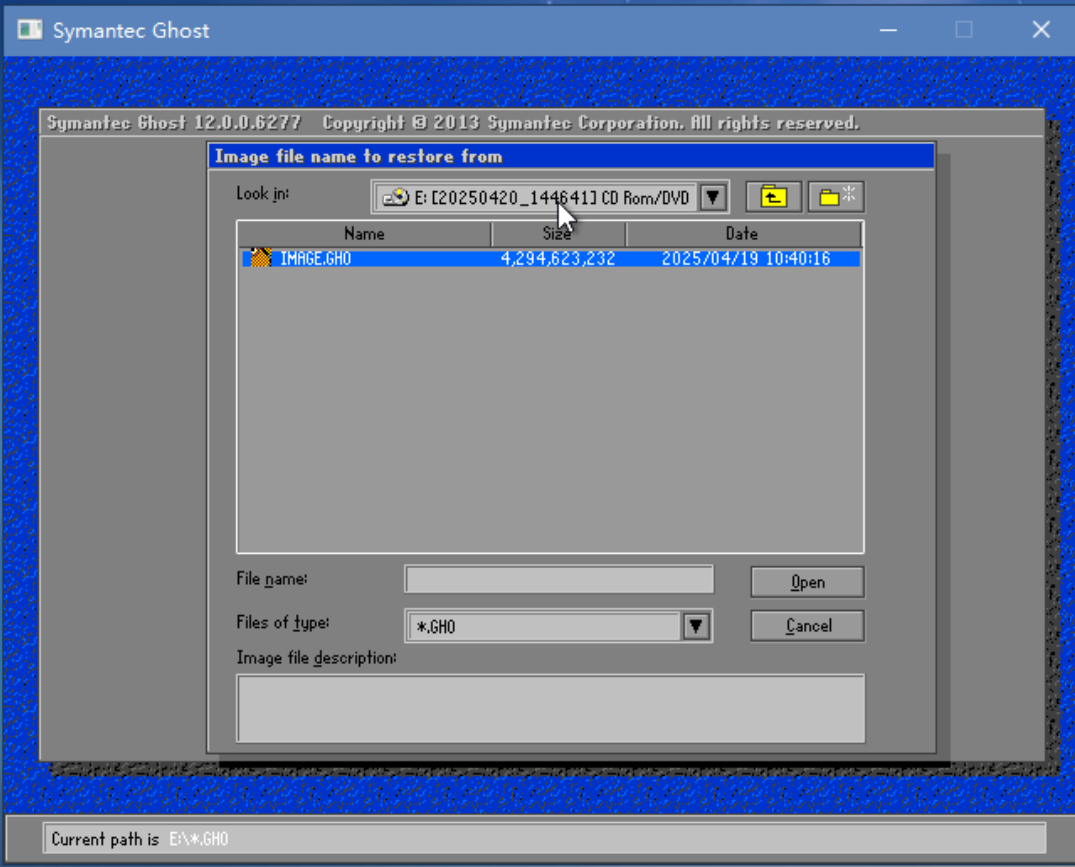Click the file size 4,294,623,232
The image size is (1075, 867).
(x=558, y=258)
